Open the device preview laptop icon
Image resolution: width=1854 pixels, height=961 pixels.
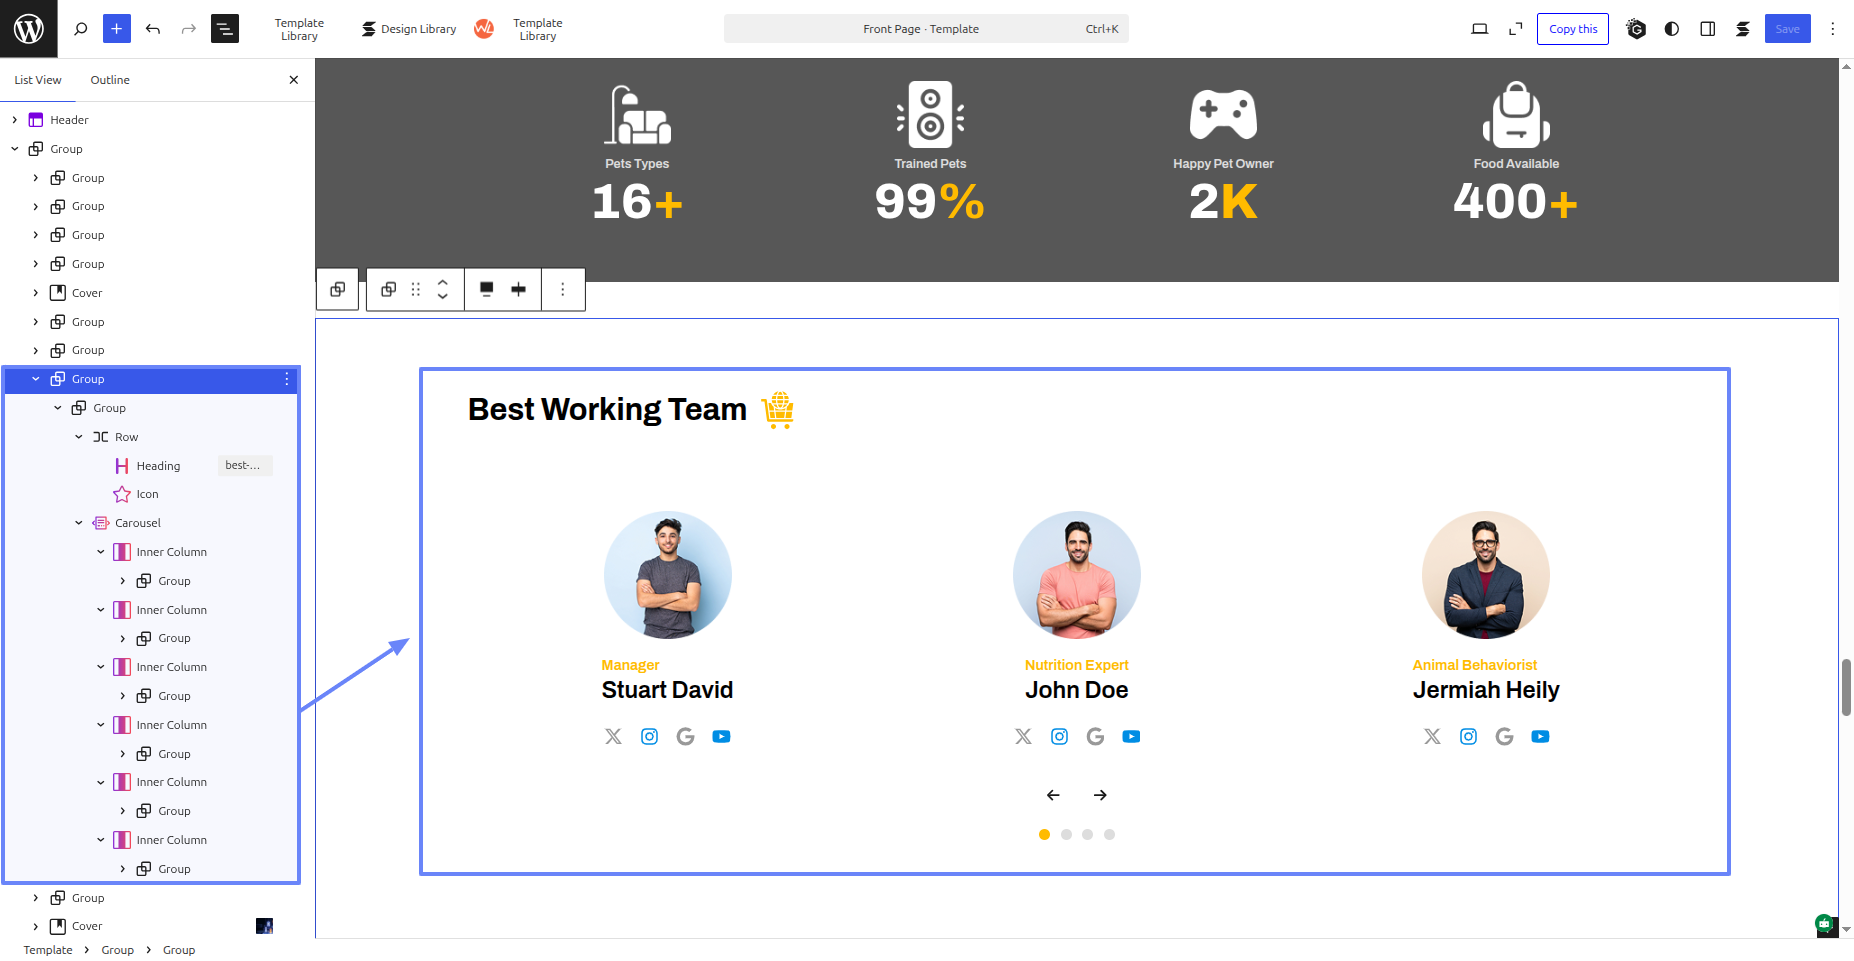point(1480,29)
